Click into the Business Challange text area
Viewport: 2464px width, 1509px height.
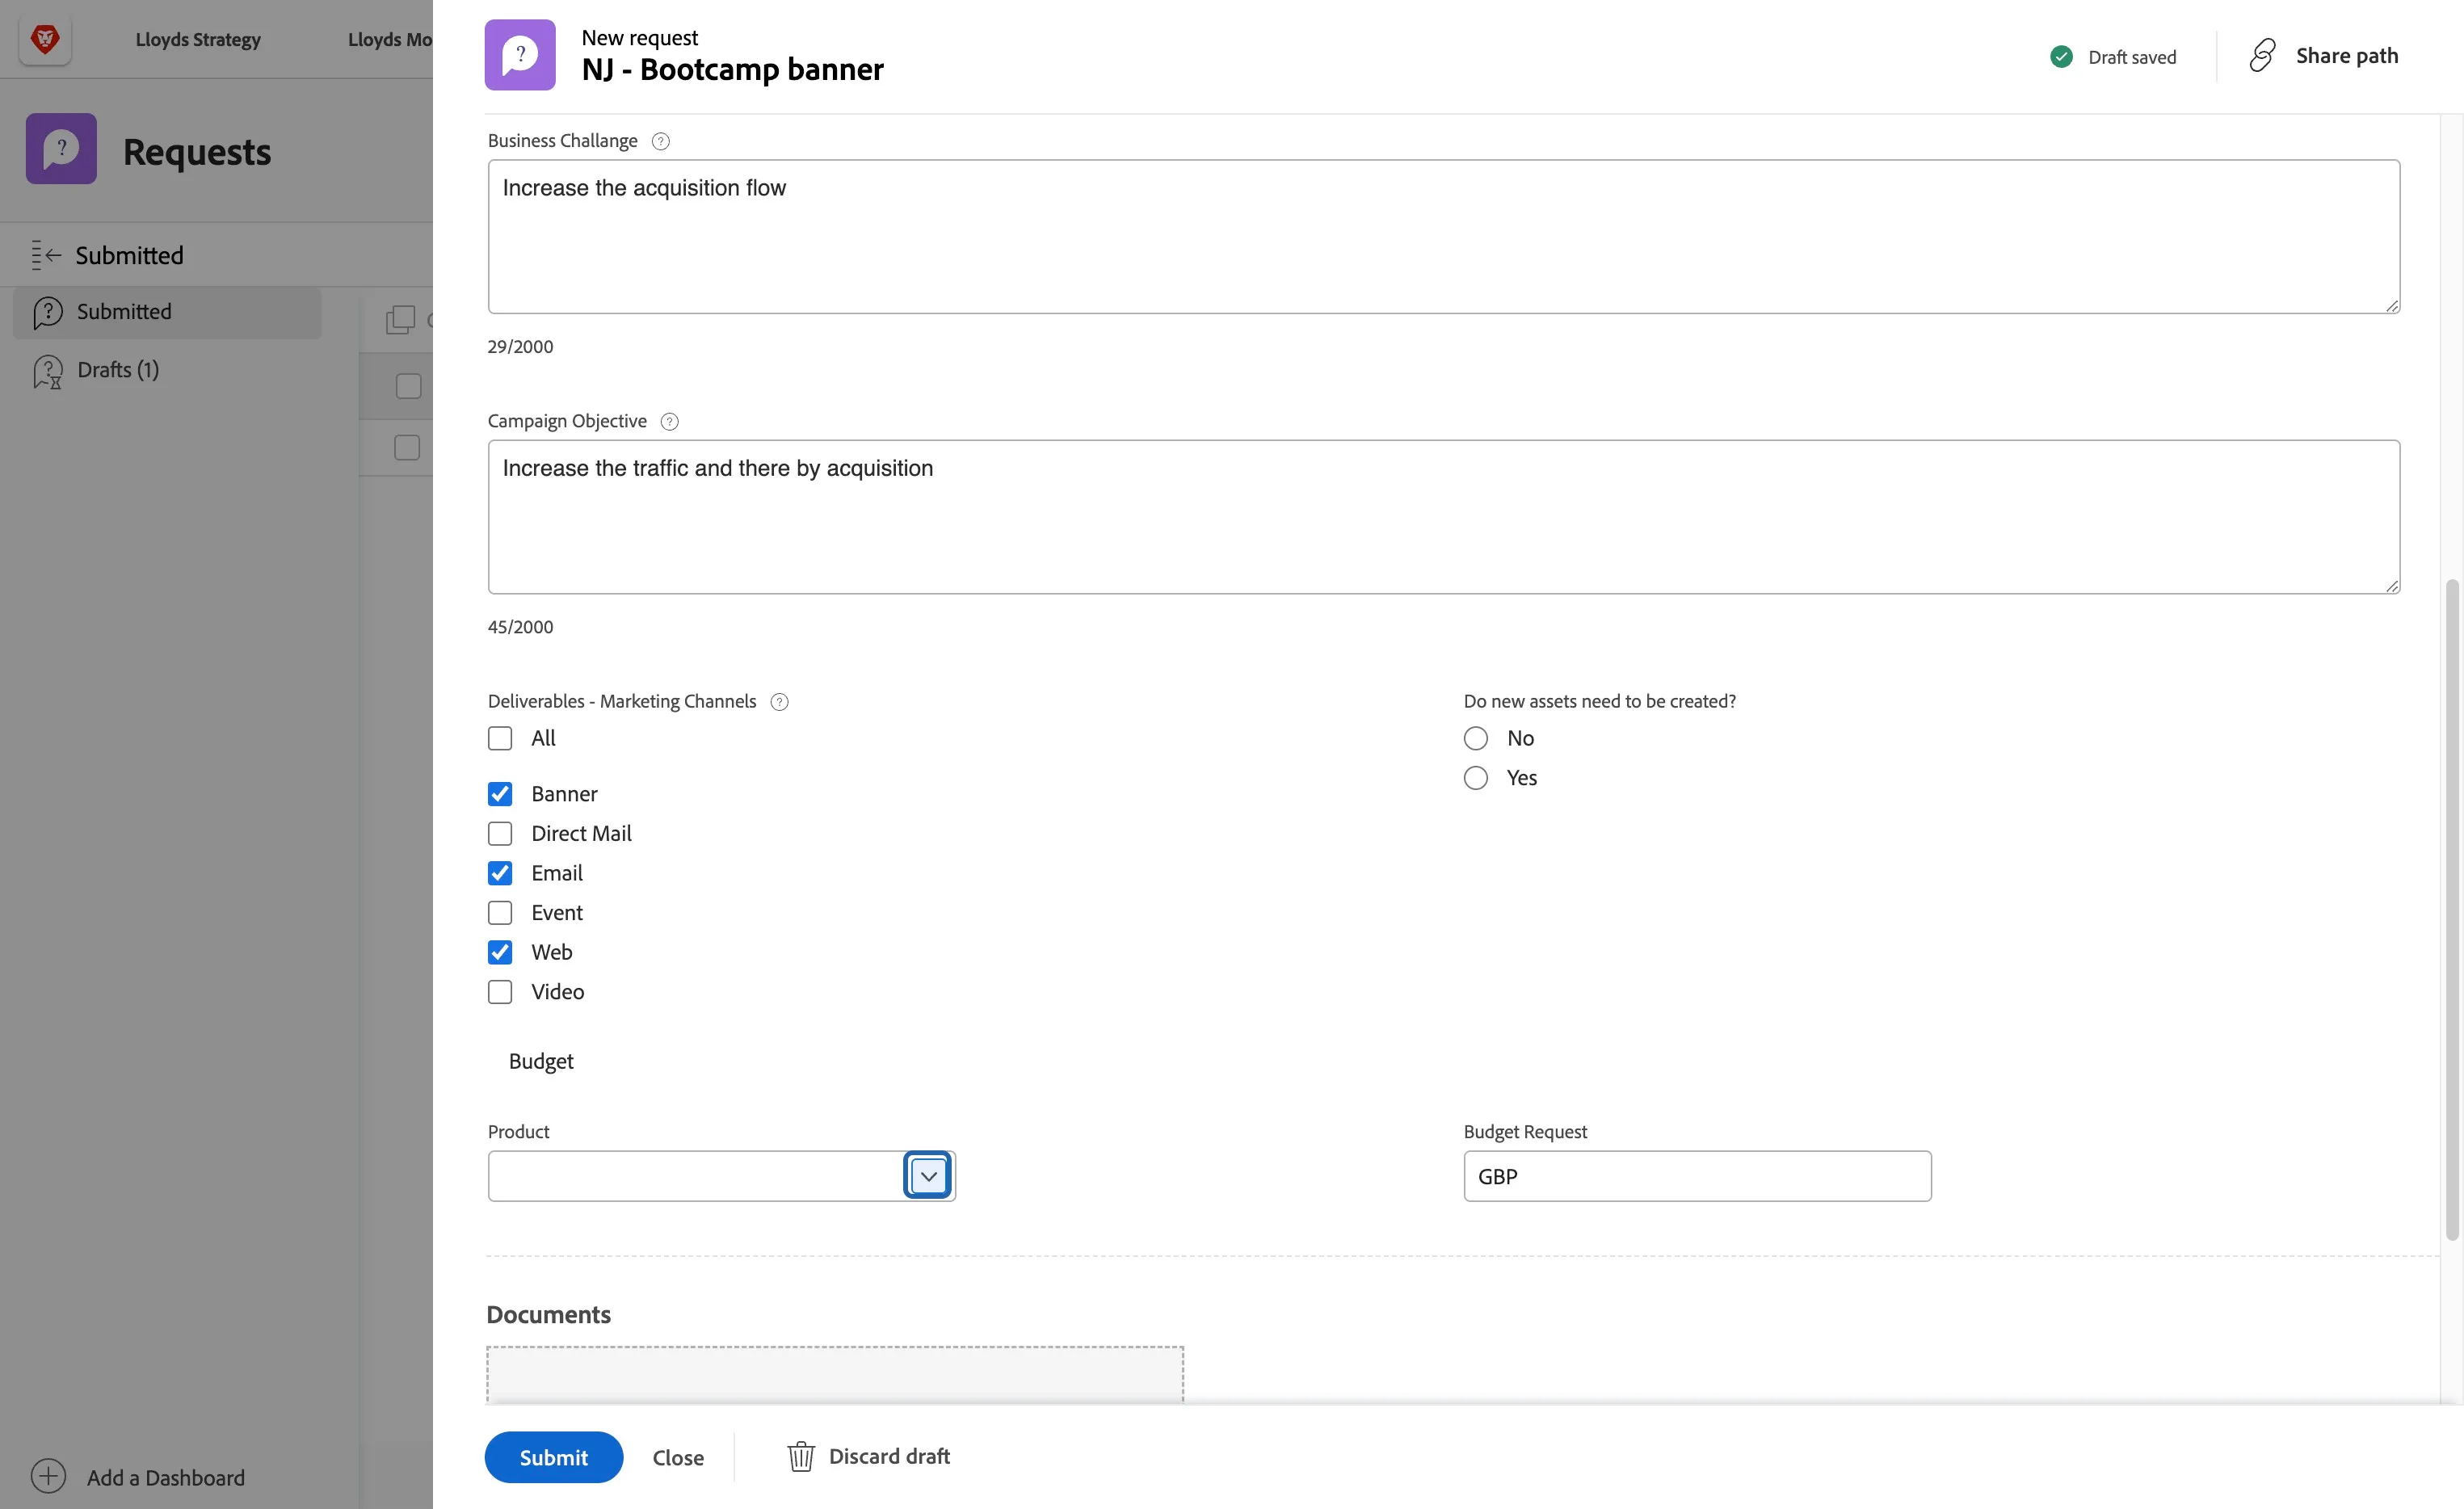click(1444, 237)
